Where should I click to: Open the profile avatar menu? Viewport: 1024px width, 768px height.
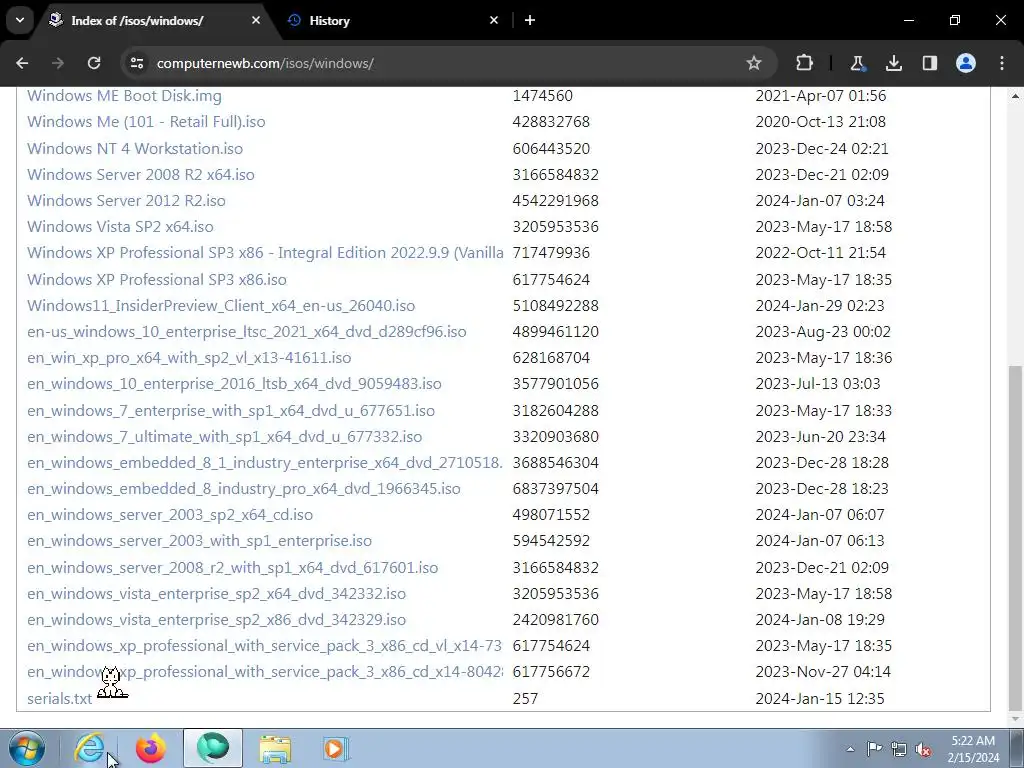[966, 63]
